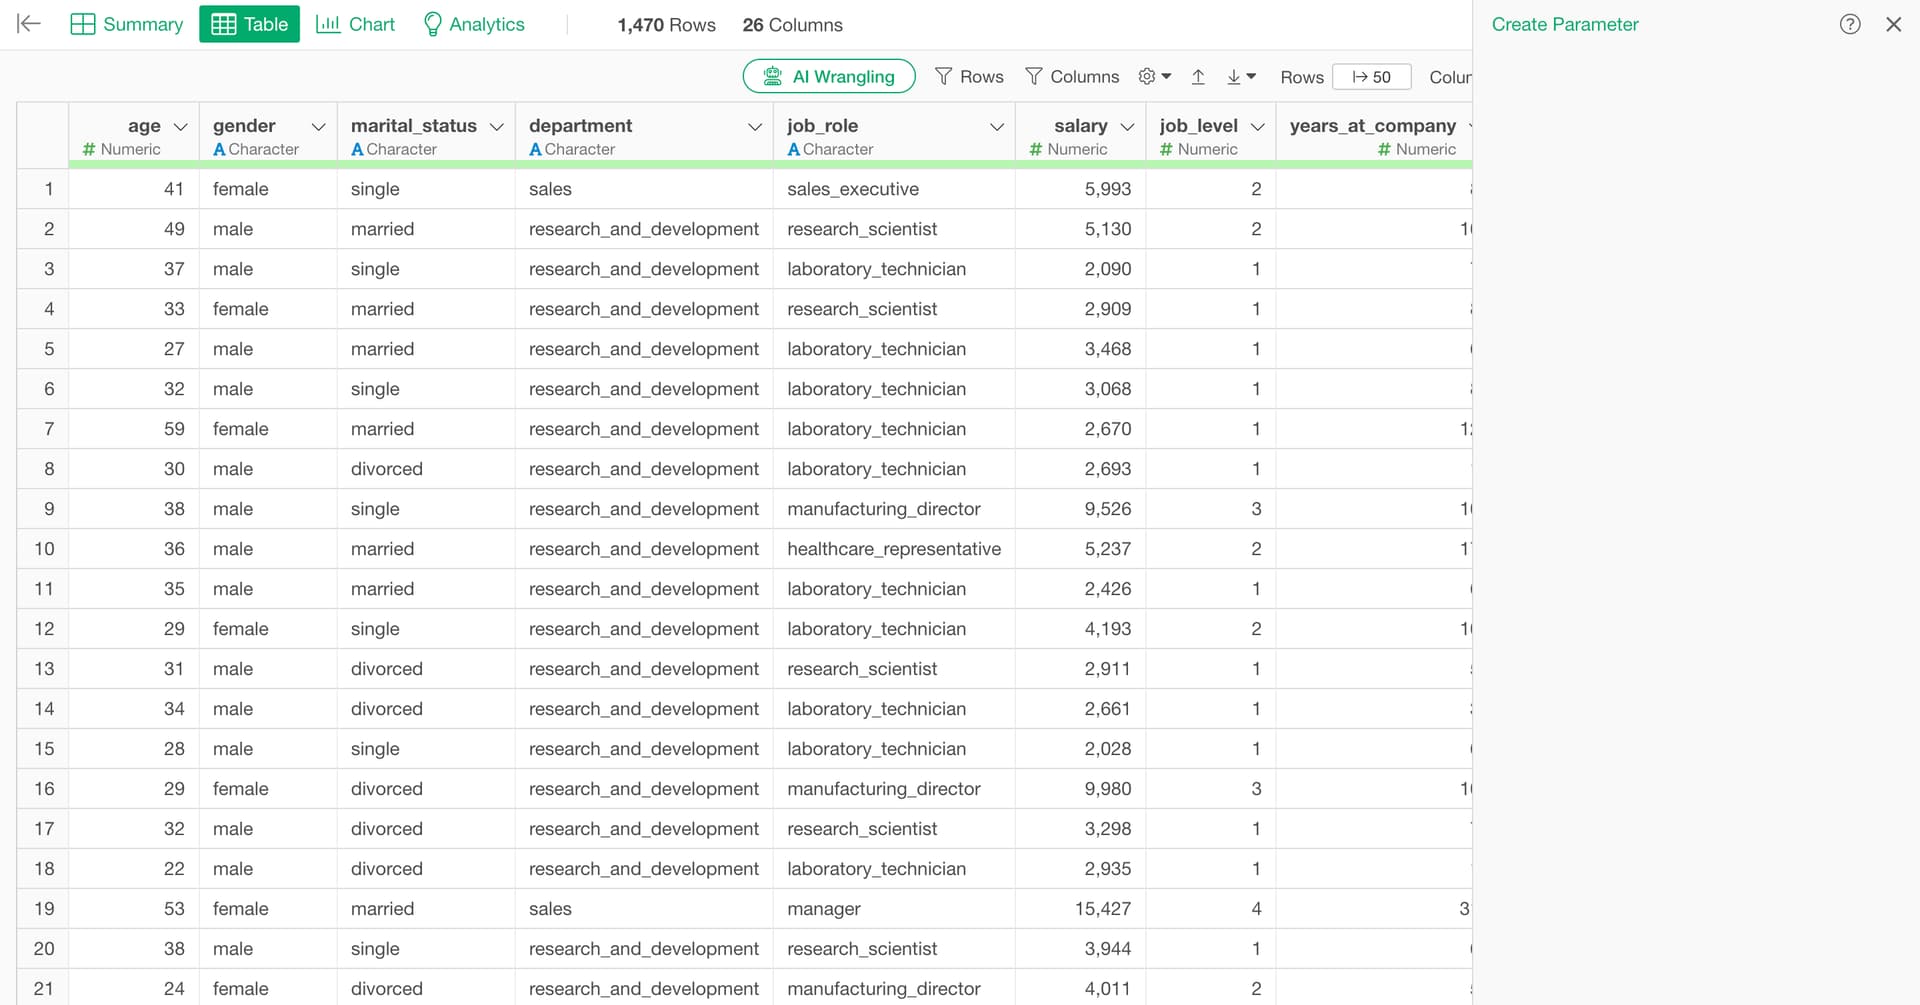Click the age column Numeric type icon

pos(89,149)
